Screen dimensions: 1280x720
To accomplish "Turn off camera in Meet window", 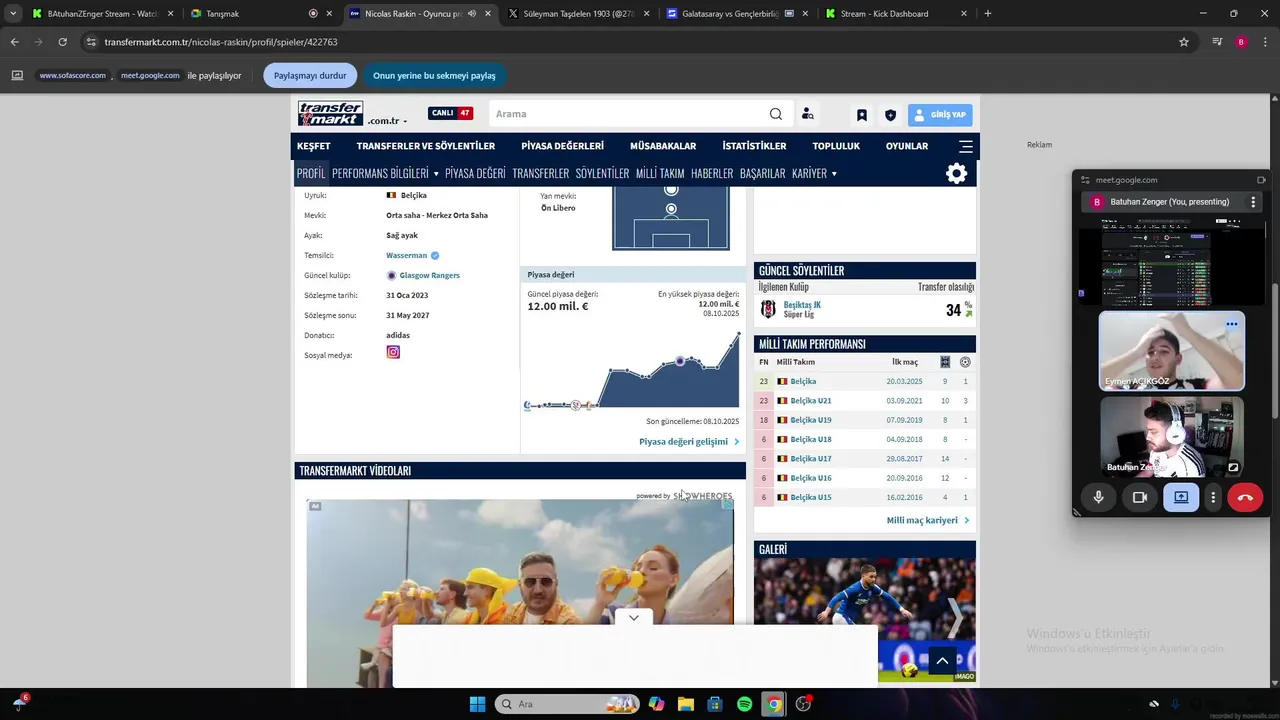I will tap(1139, 497).
